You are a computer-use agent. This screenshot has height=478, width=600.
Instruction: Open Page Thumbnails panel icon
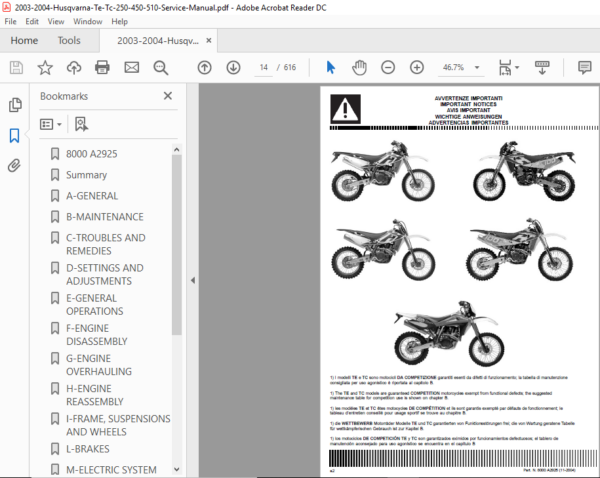pos(15,105)
